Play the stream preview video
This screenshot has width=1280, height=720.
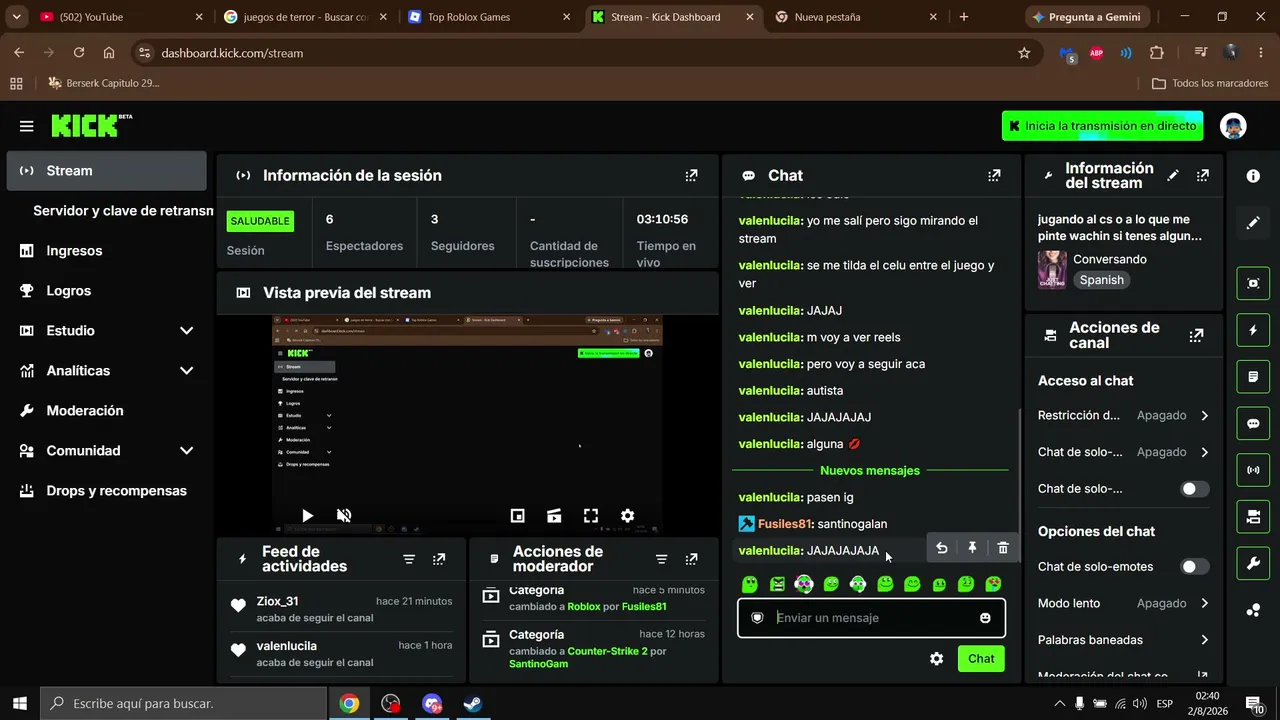(307, 516)
